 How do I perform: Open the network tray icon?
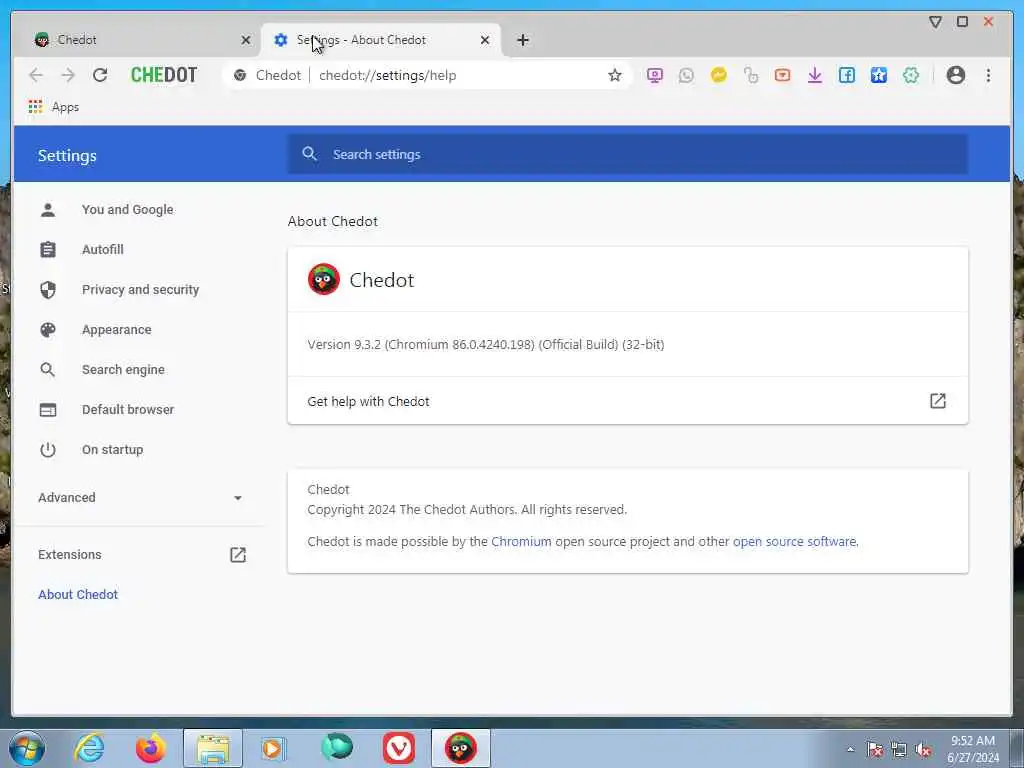pos(899,750)
